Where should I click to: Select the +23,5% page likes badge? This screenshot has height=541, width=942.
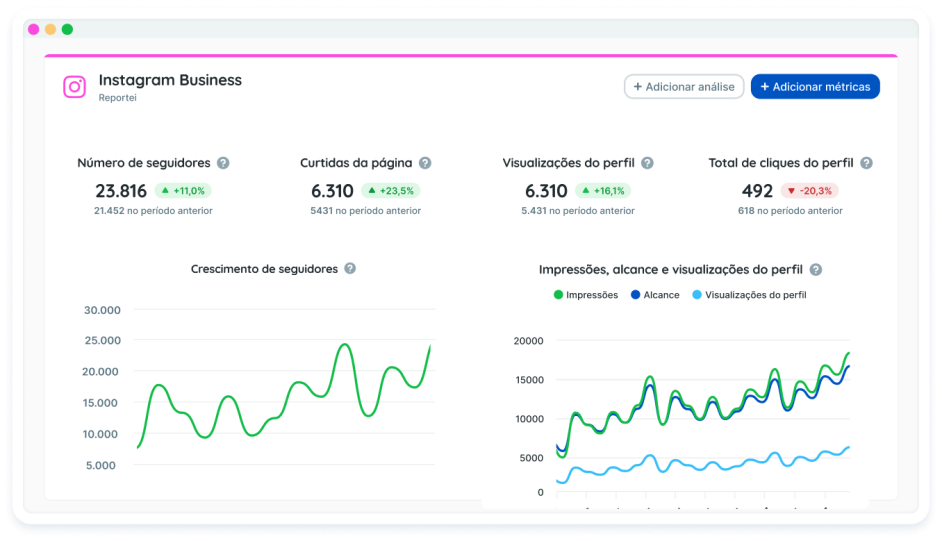(391, 190)
